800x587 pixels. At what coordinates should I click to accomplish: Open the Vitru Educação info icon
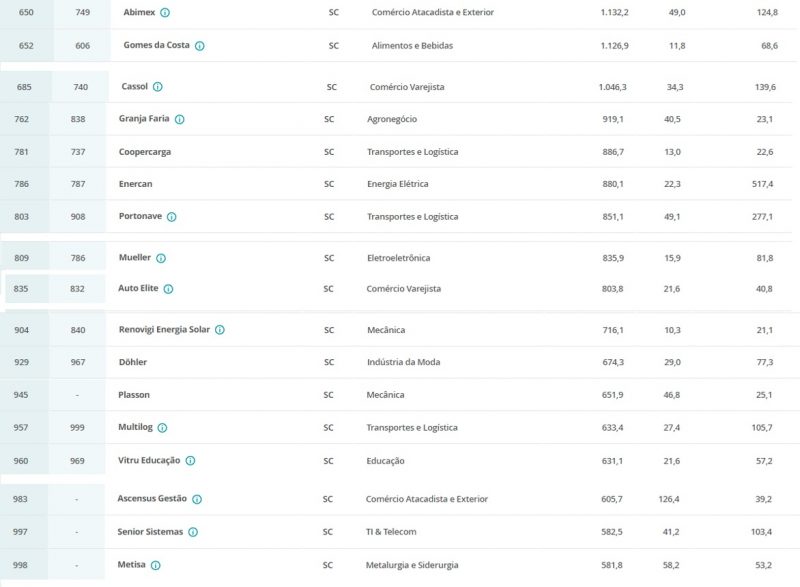(x=190, y=461)
